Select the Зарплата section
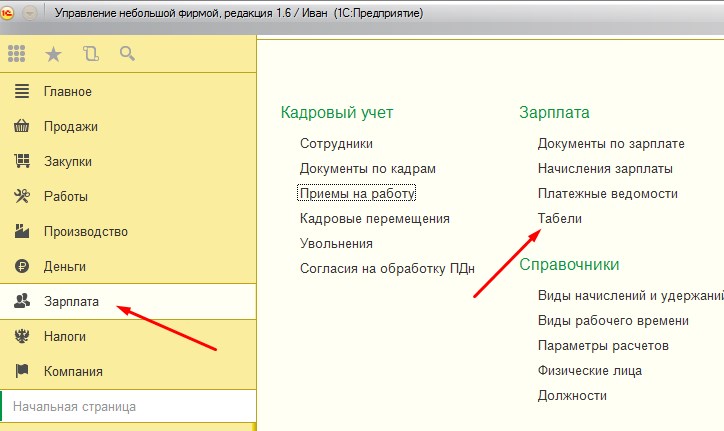The width and height of the screenshot is (724, 431). pyautogui.click(x=128, y=301)
